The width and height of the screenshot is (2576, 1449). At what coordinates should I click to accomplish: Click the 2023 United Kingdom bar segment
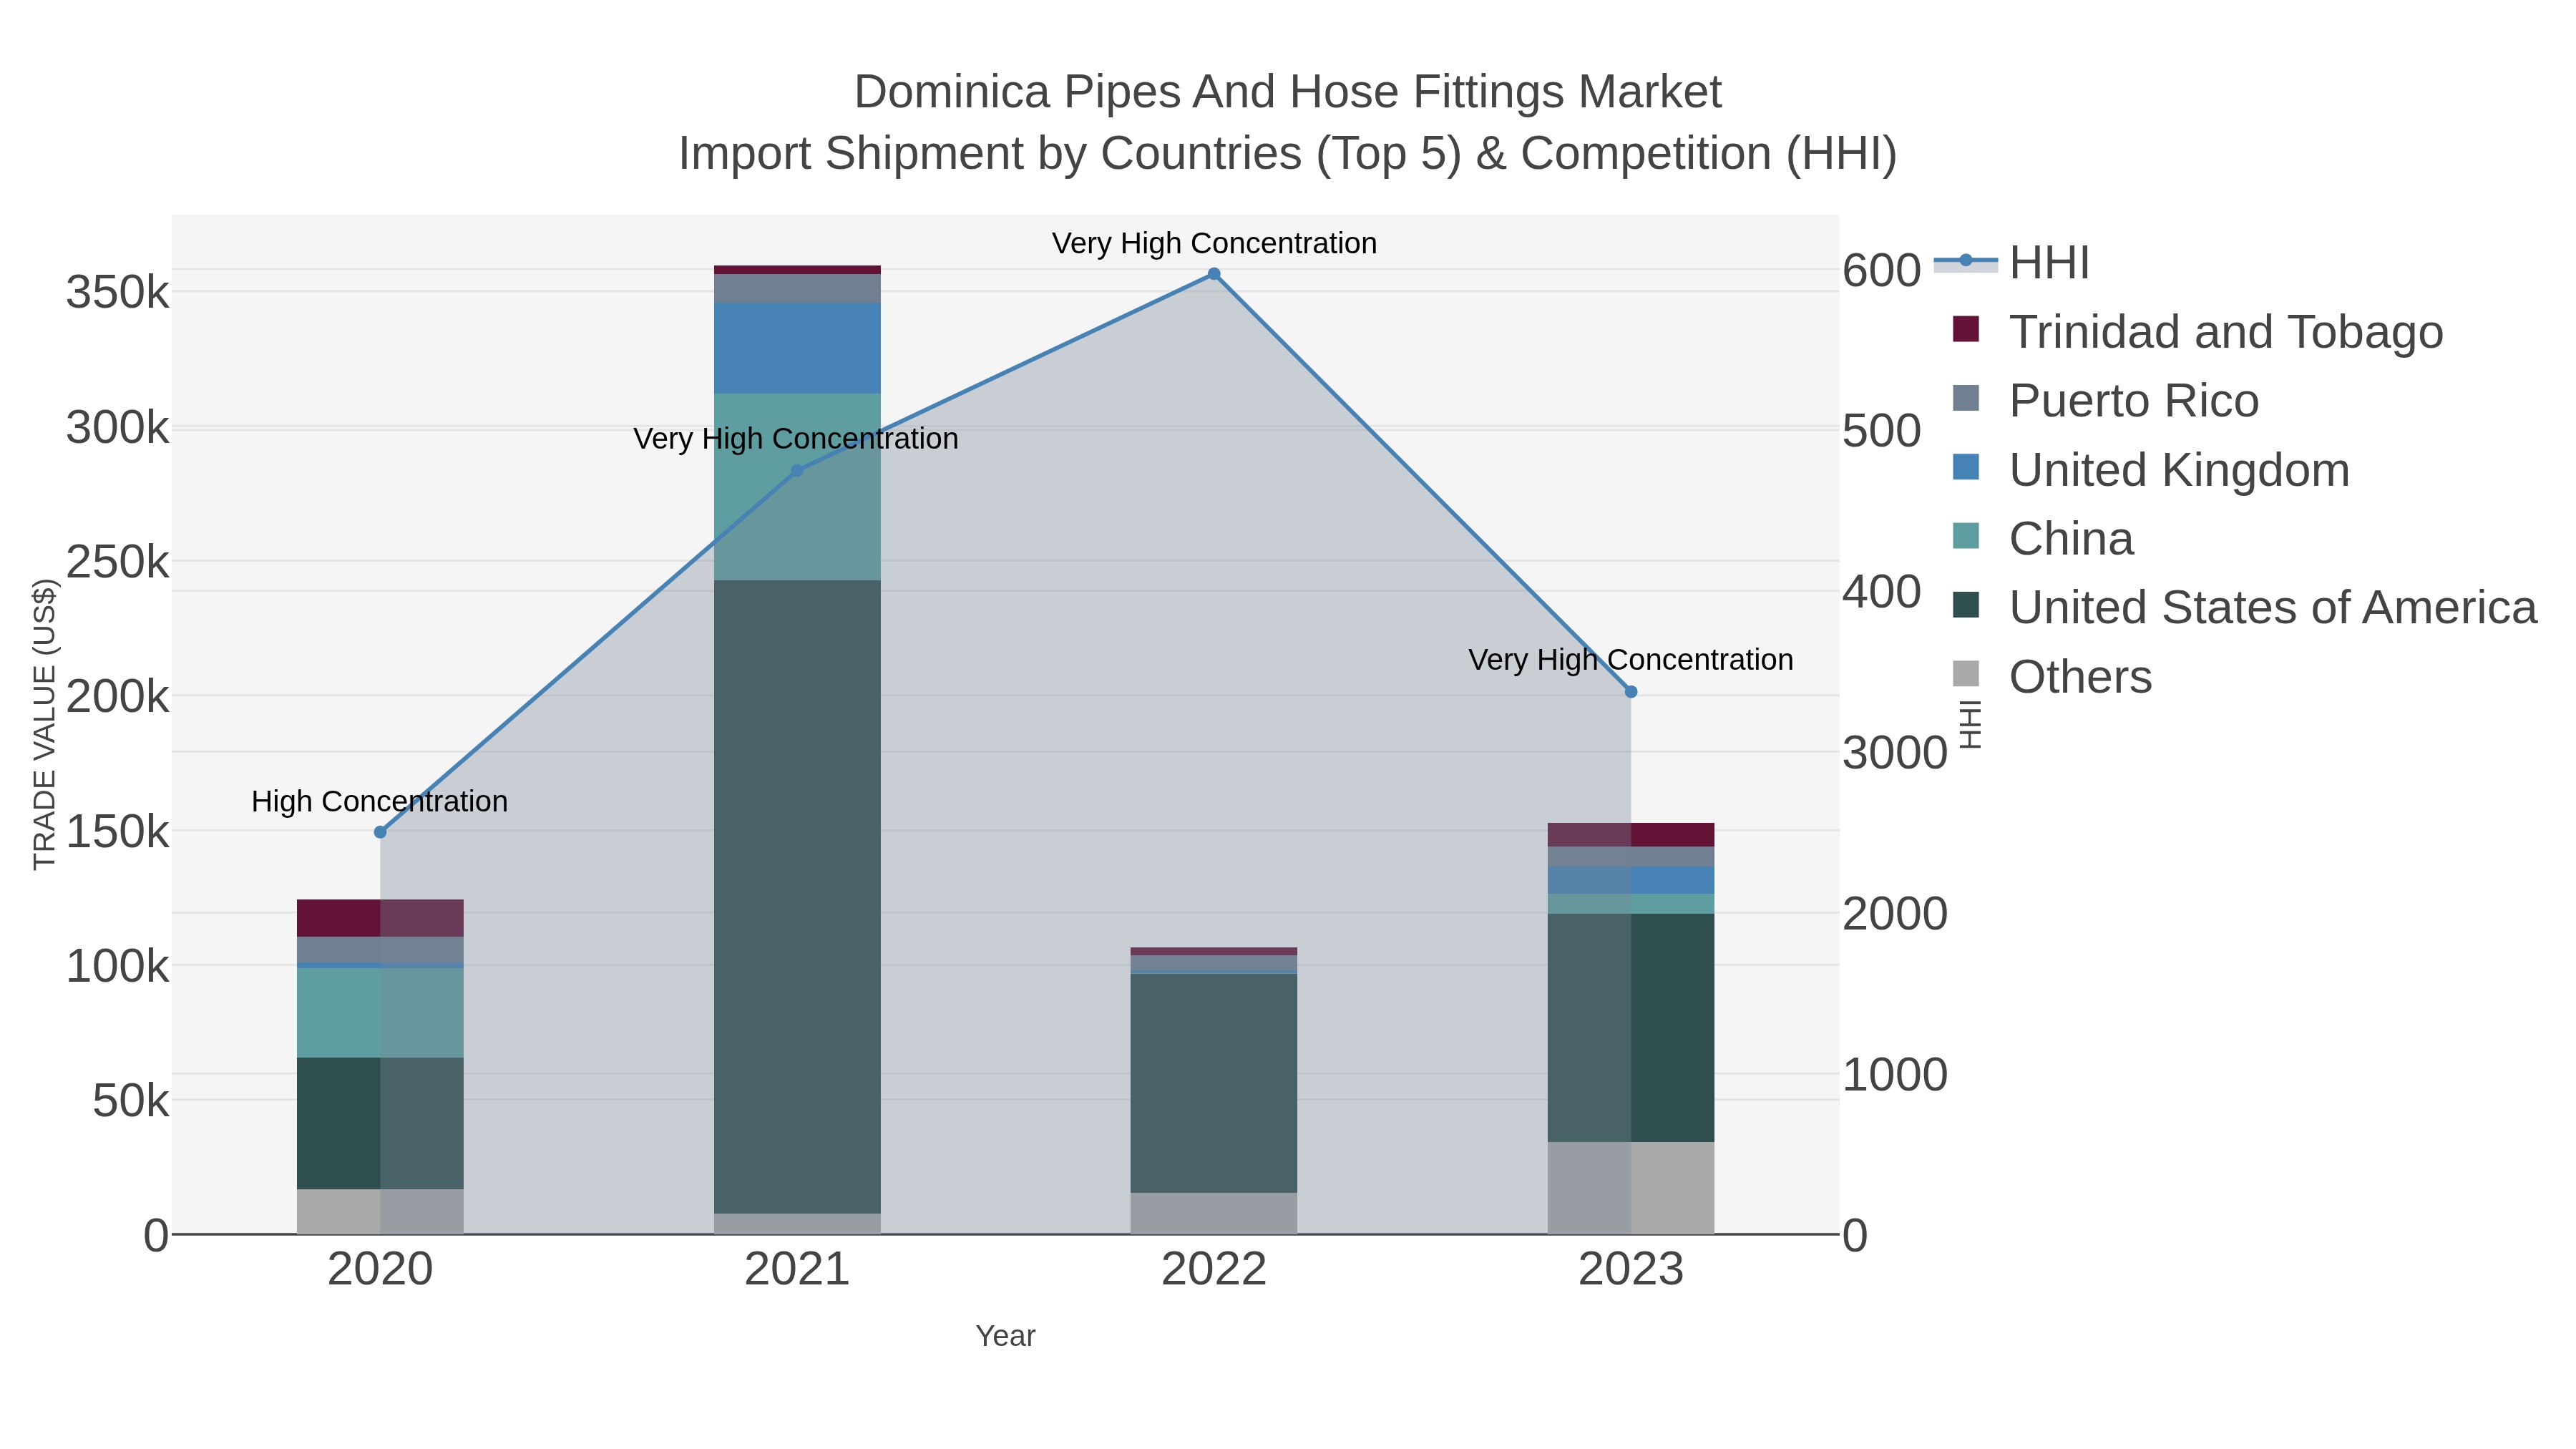tap(1631, 880)
